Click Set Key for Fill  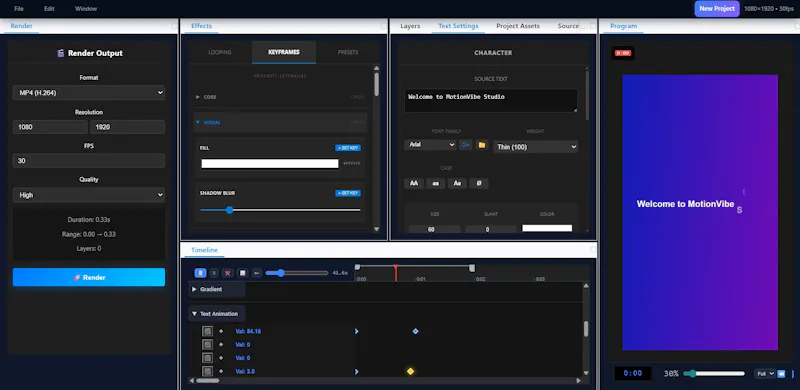point(348,148)
